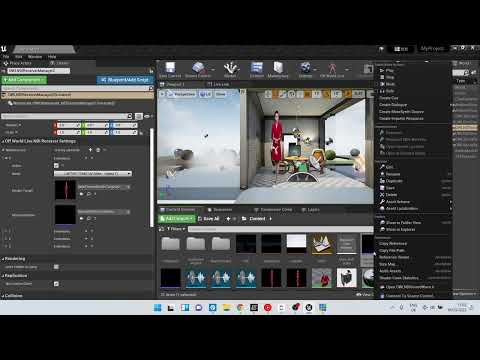Click the Save Current toolbar icon
The height and width of the screenshot is (360, 480).
(x=170, y=68)
